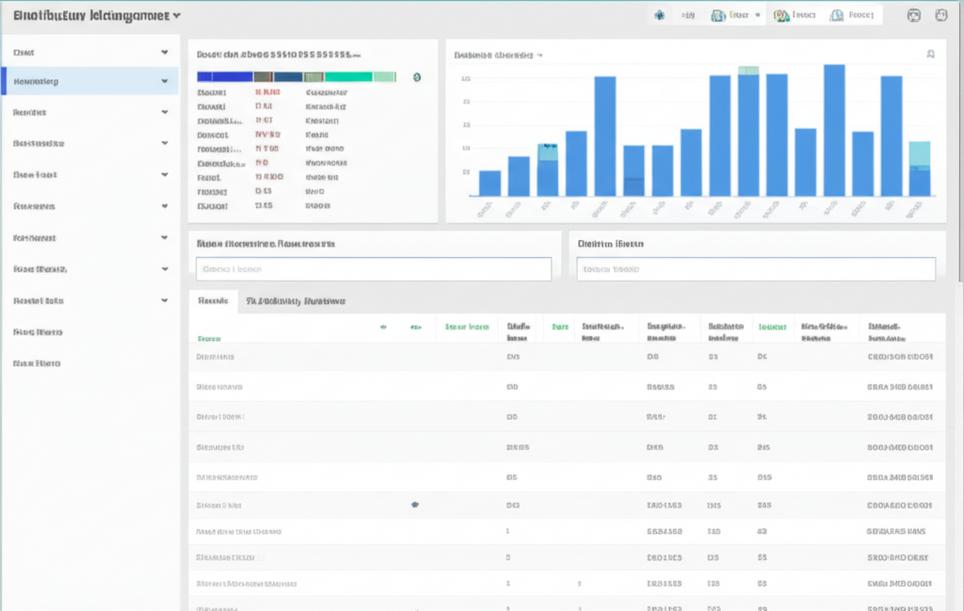Click the green first column header in the table
Screen dimensions: 964x611
click(x=209, y=339)
